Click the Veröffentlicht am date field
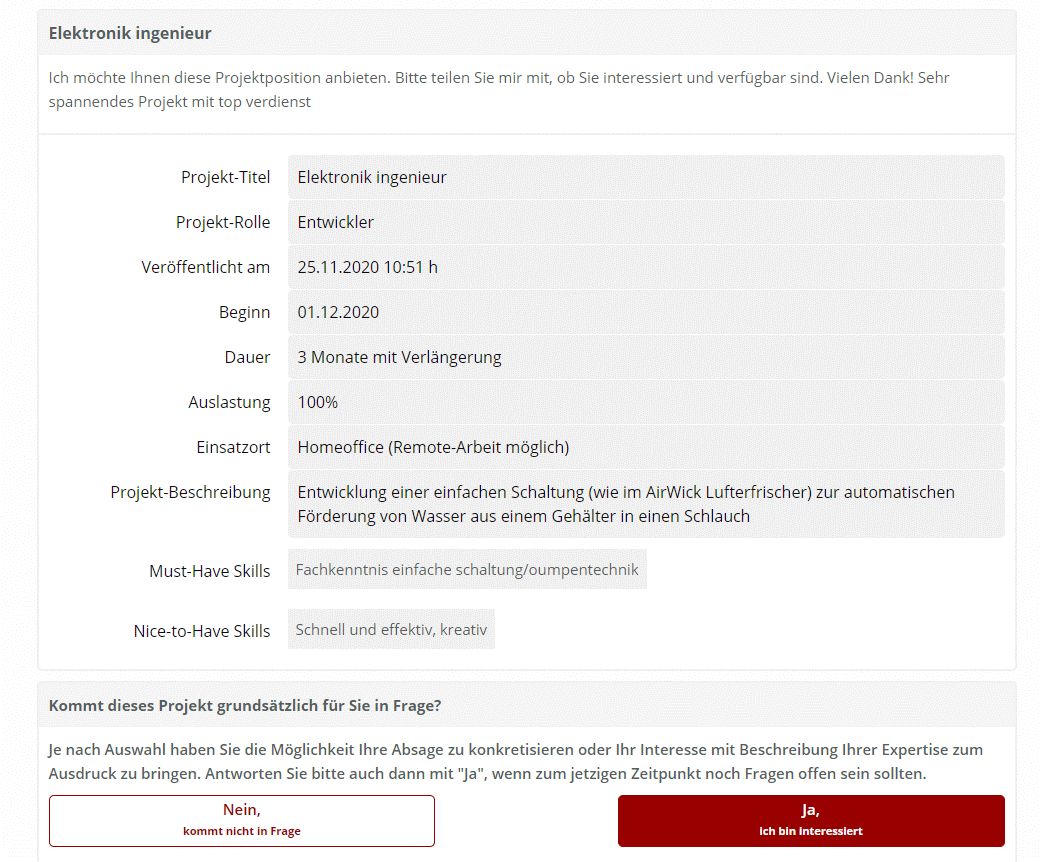 (645, 267)
